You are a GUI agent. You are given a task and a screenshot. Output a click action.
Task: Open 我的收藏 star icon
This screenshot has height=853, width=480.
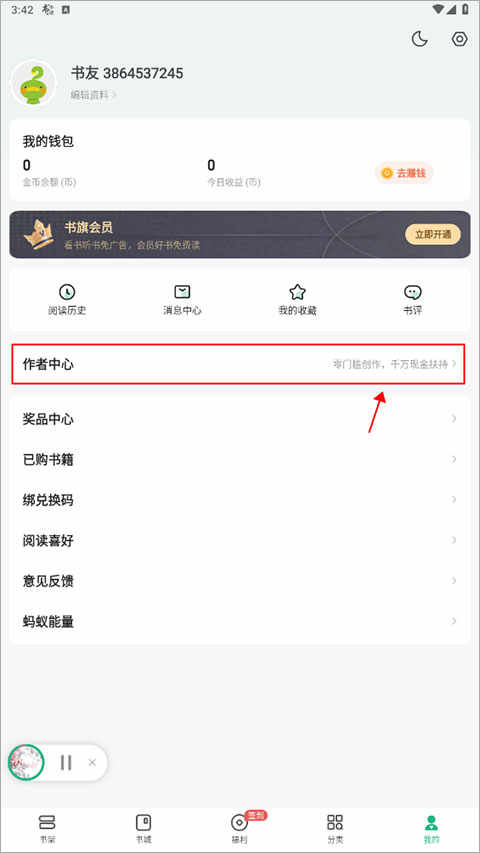[297, 292]
